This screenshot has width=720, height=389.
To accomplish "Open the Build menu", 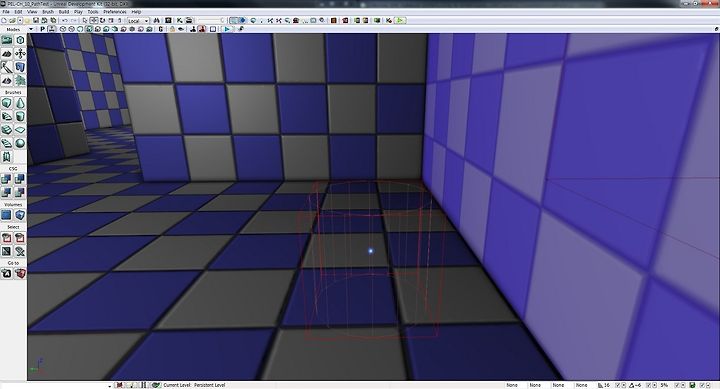I will 64,12.
